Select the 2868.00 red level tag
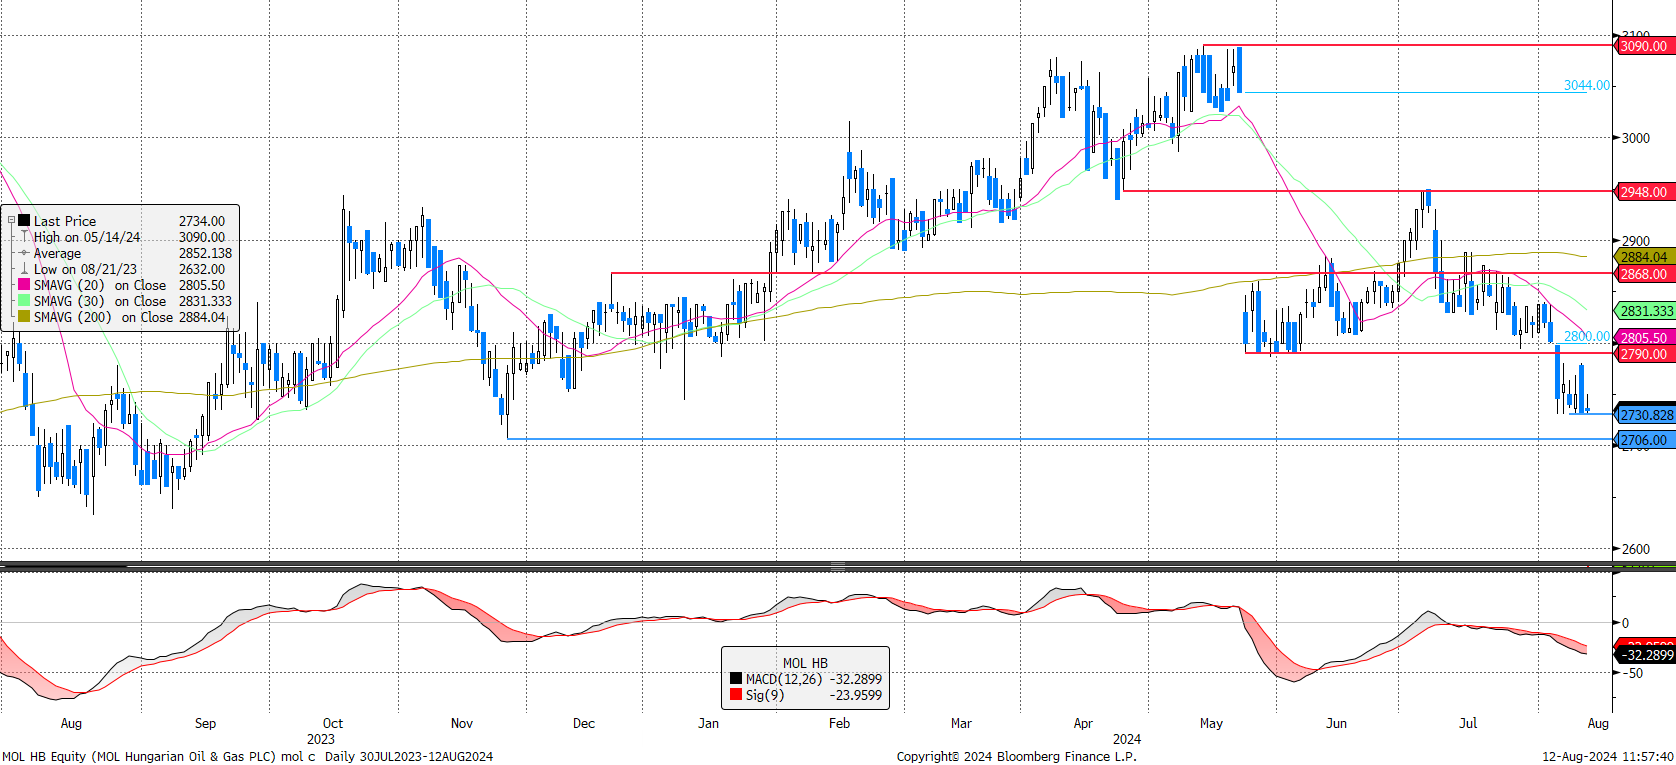Screen dimensions: 1676x765 click(1643, 274)
